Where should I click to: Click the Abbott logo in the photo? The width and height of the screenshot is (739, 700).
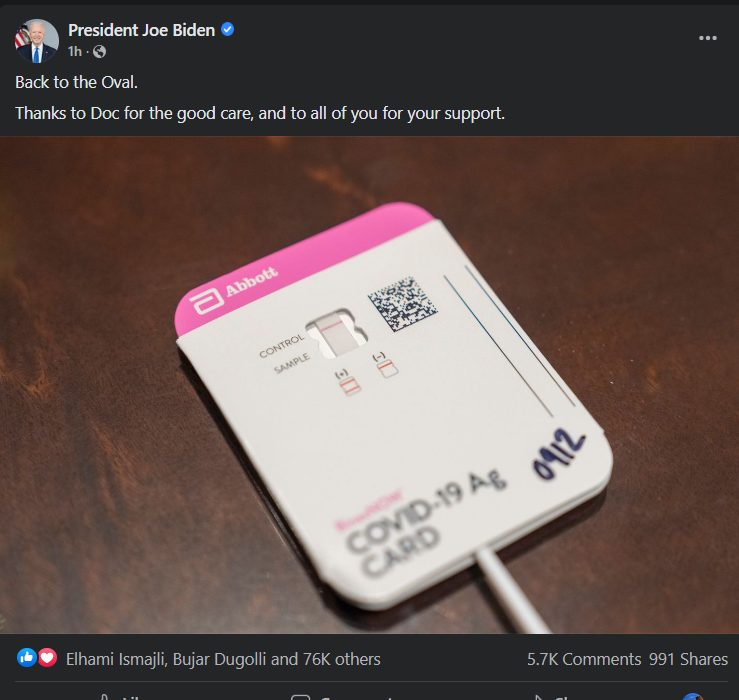(234, 289)
